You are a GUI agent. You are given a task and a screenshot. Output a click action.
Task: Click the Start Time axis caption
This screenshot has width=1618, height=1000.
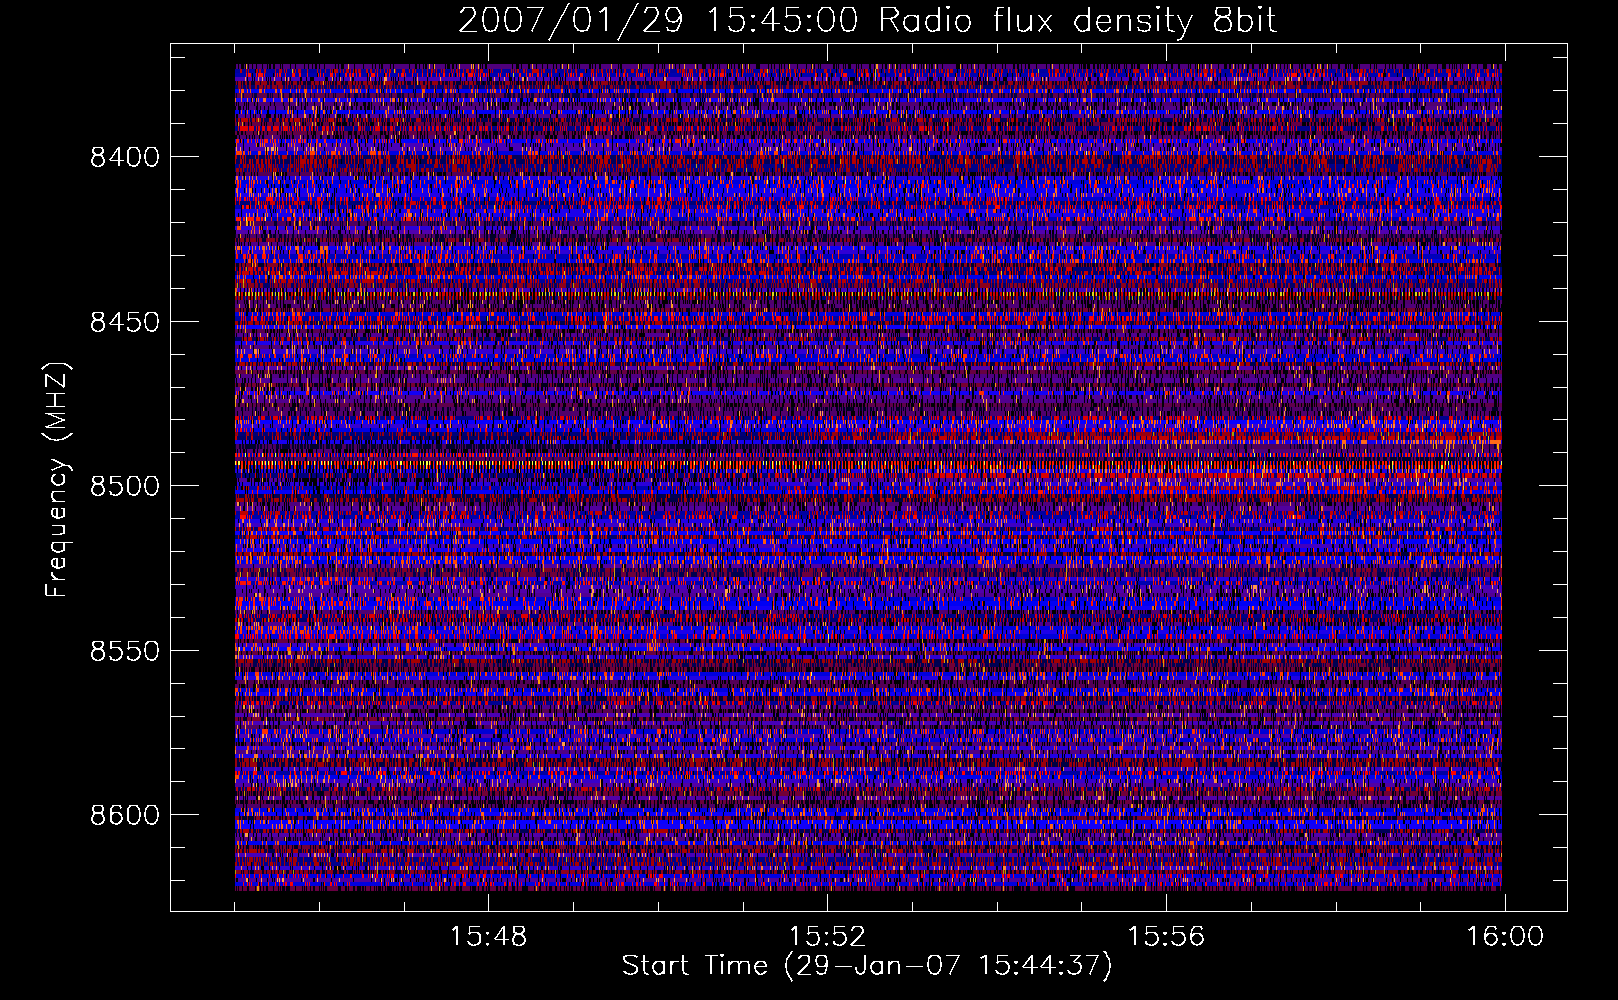tap(867, 966)
